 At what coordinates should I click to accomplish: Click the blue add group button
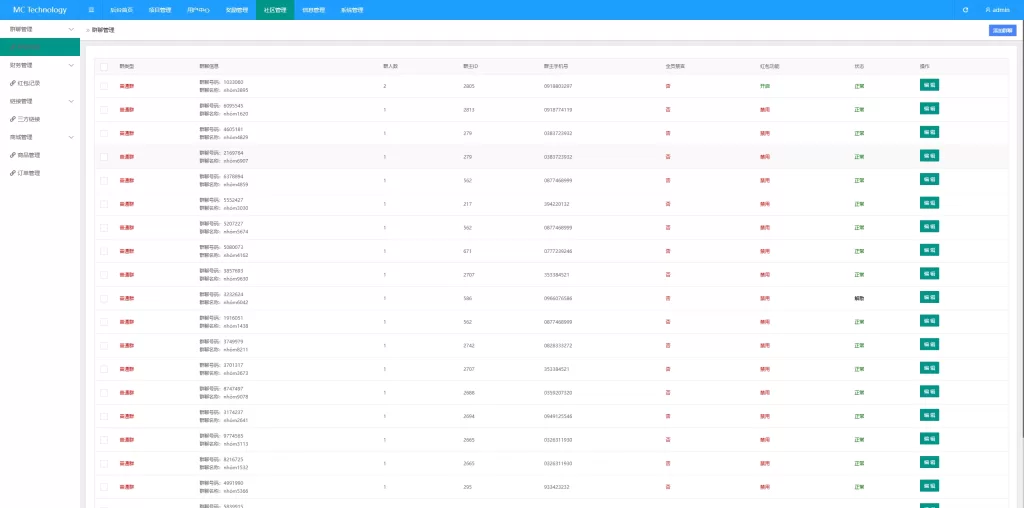click(x=1002, y=30)
